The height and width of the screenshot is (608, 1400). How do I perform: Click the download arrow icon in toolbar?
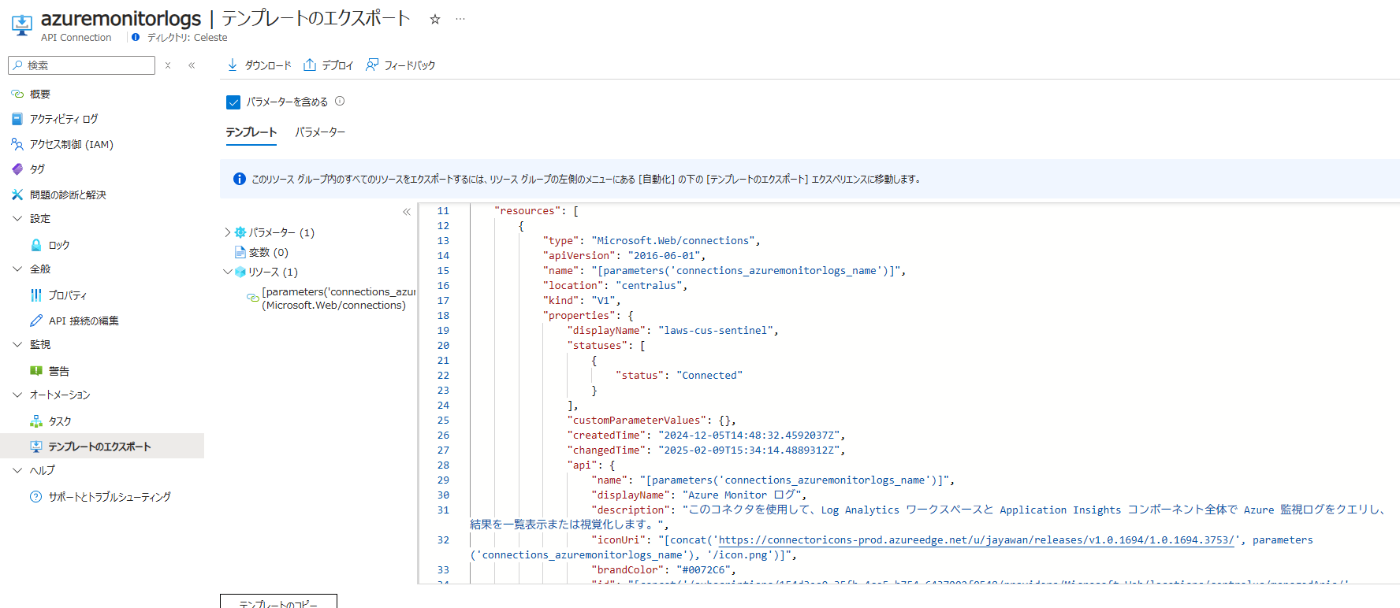[233, 65]
